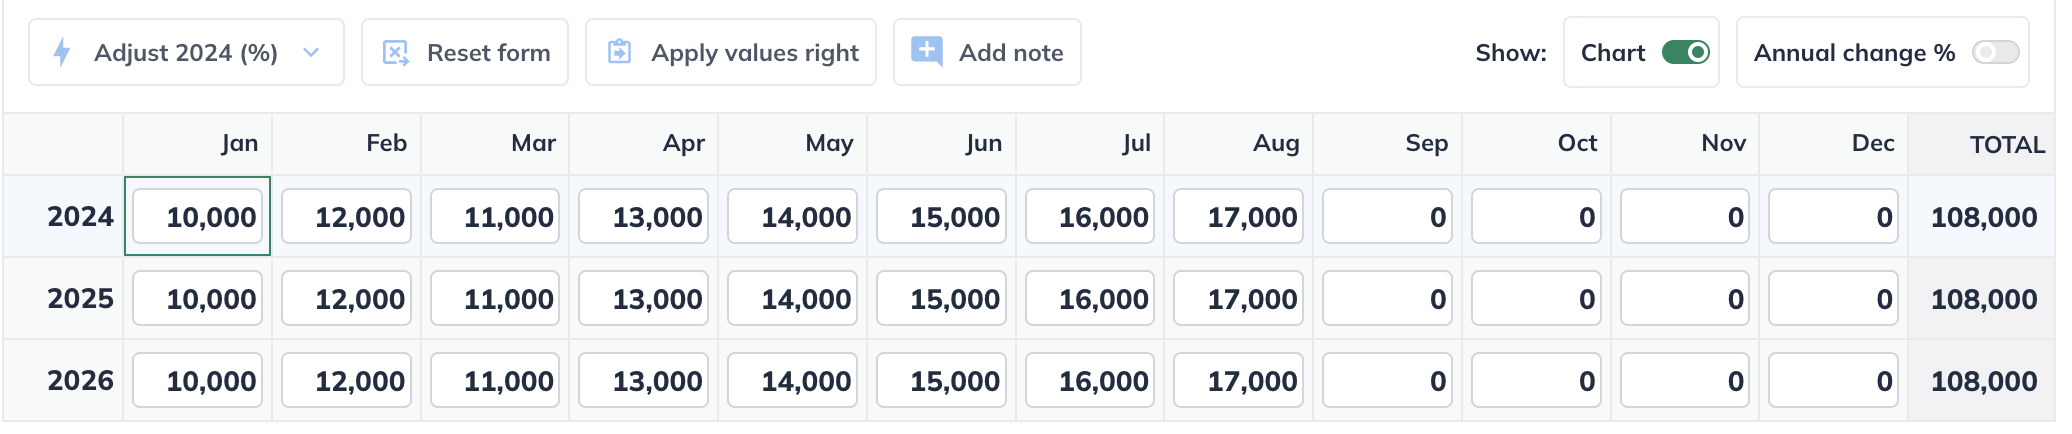Viewport: 2072px width, 434px height.
Task: Expand the Adjust 2024 (%) dropdown chevron
Action: [x=311, y=52]
